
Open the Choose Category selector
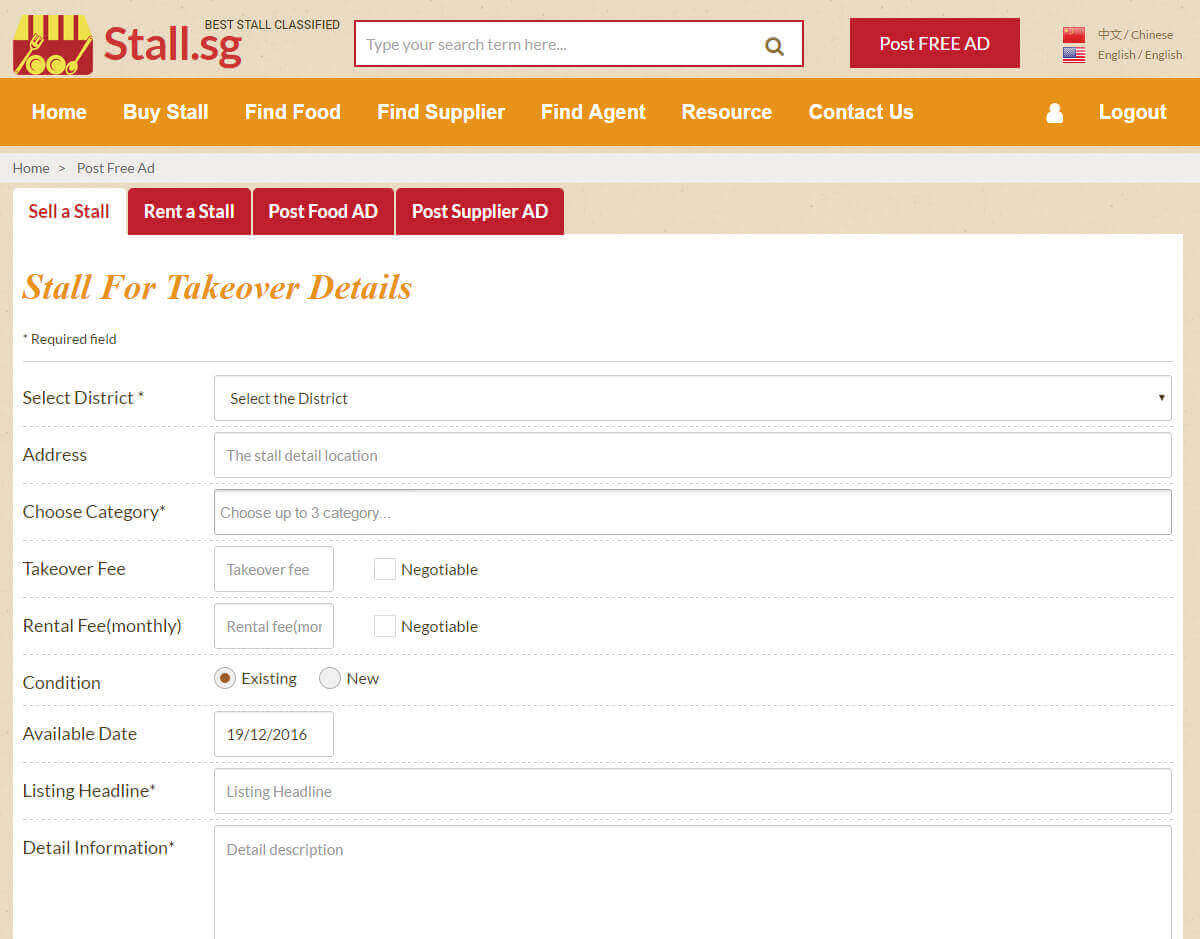tap(692, 512)
